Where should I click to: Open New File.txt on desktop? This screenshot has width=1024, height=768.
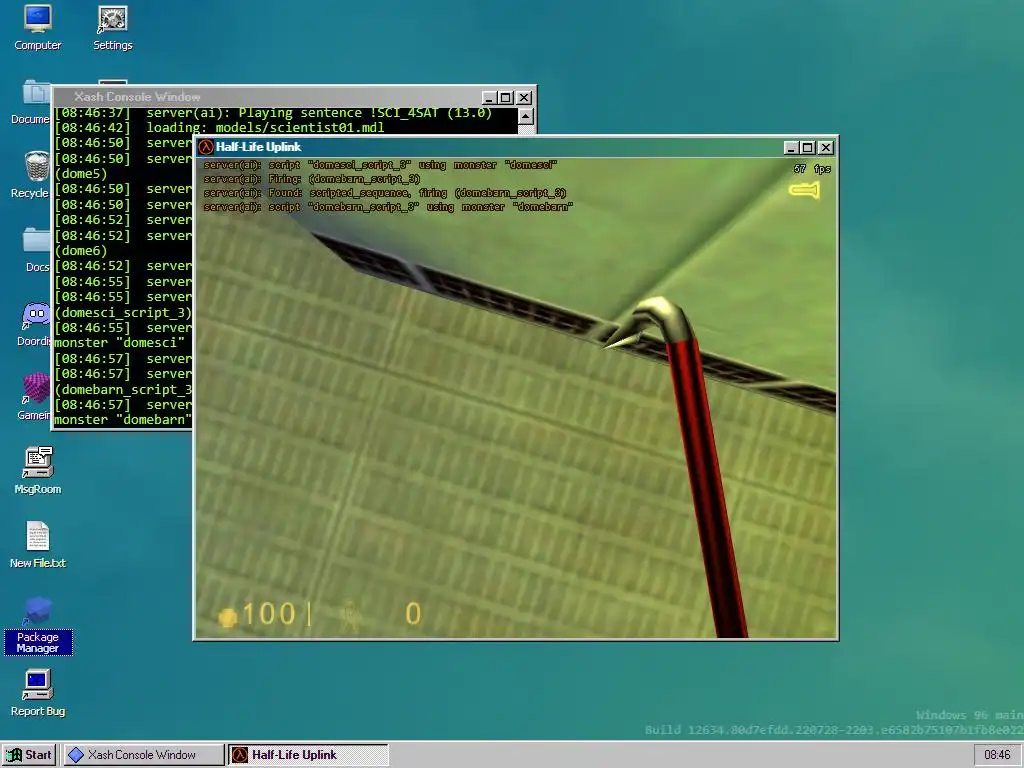37,544
